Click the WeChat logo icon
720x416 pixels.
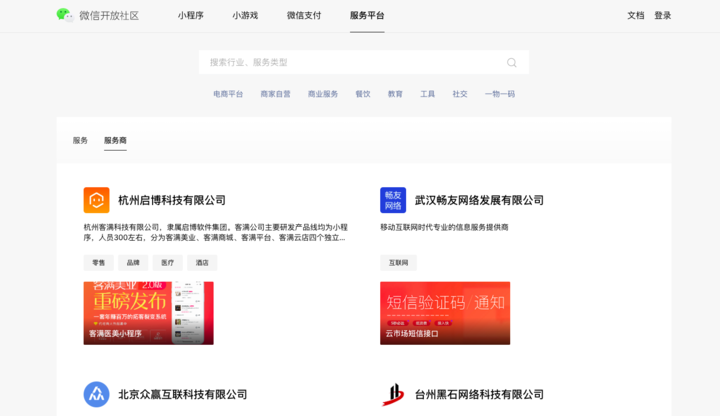coord(65,15)
